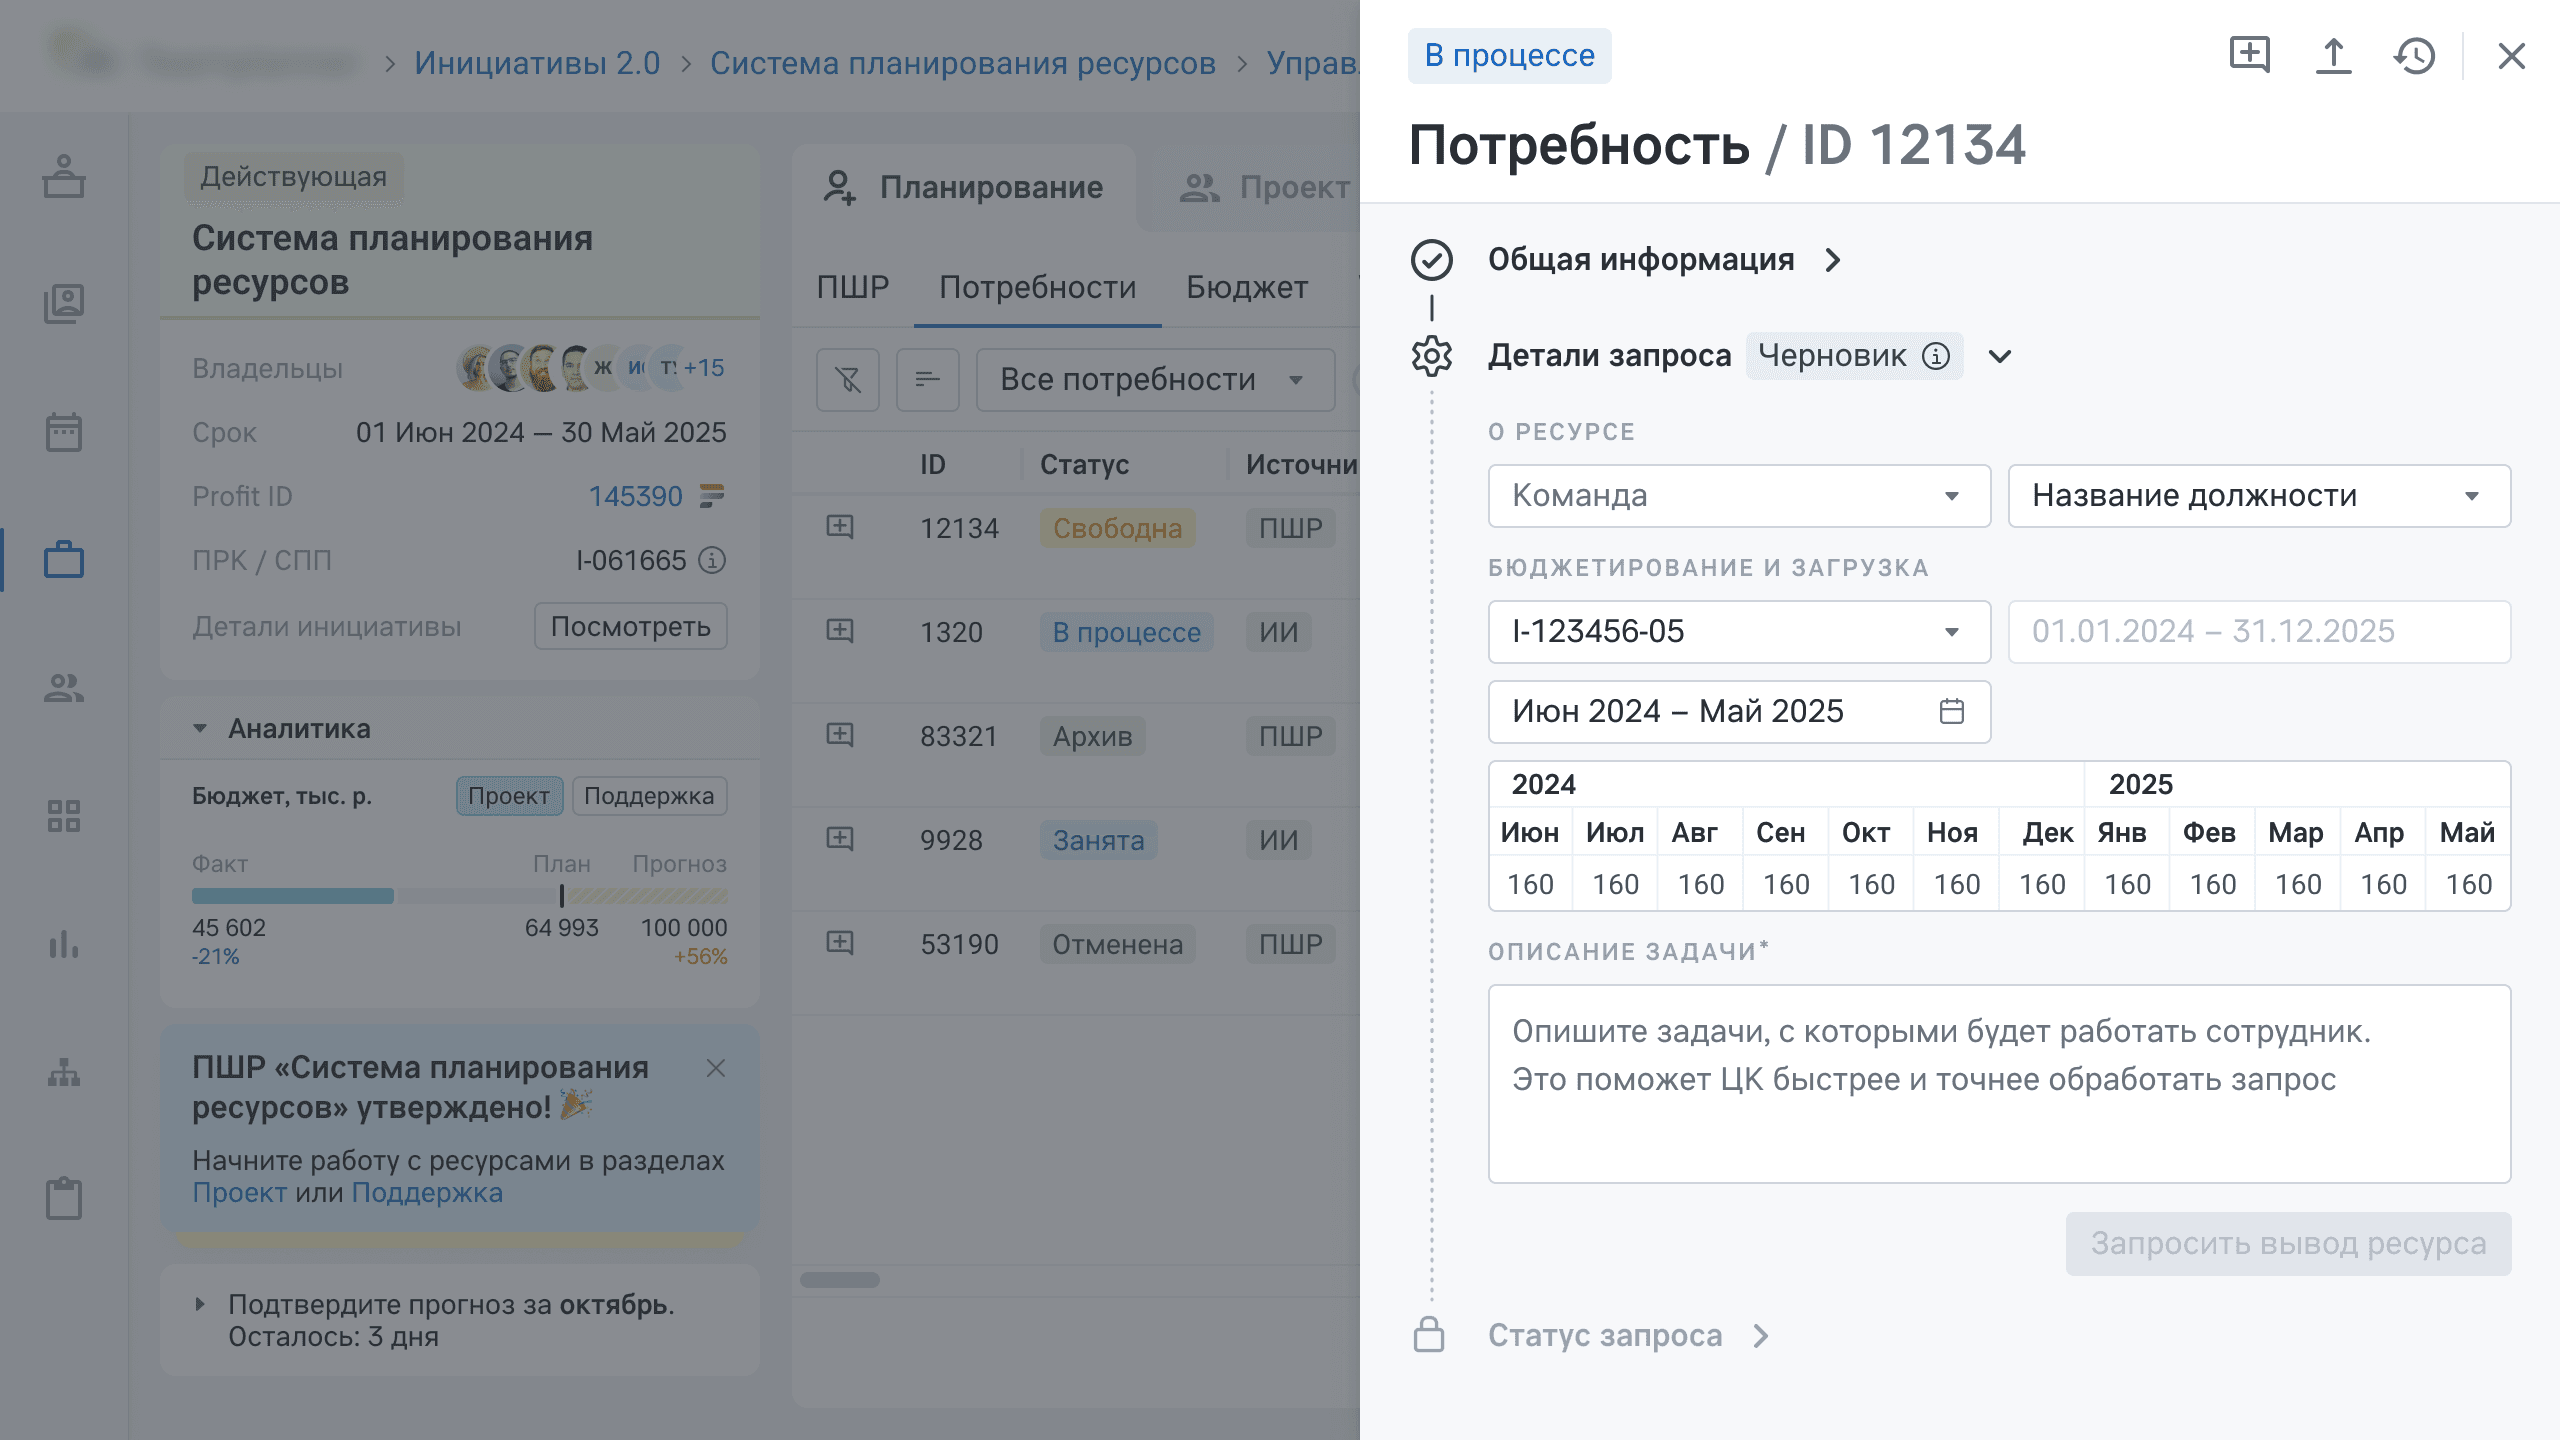The height and width of the screenshot is (1440, 2560).
Task: Open the briefcase section in the left sidebar
Action: coord(64,559)
